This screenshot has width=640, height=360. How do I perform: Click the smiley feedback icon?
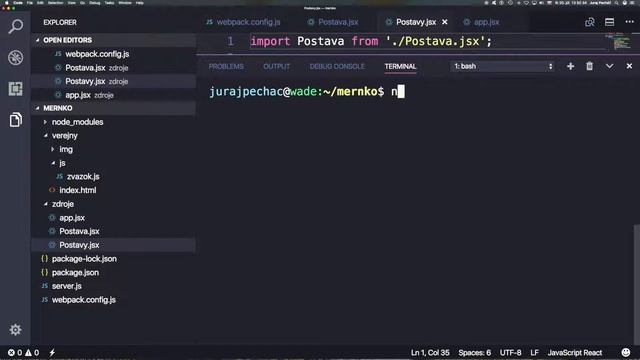pyautogui.click(x=625, y=352)
